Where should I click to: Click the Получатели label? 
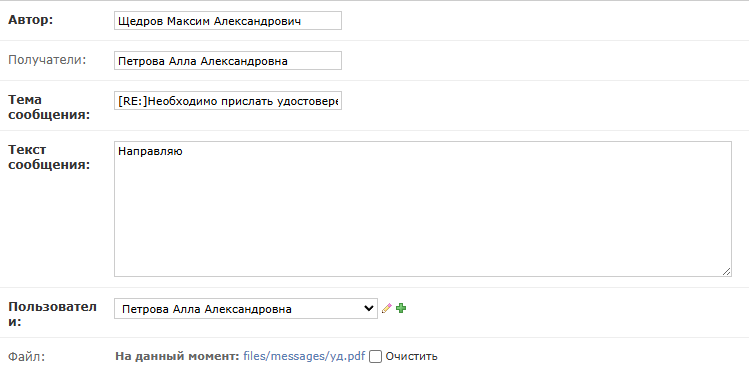click(47, 60)
